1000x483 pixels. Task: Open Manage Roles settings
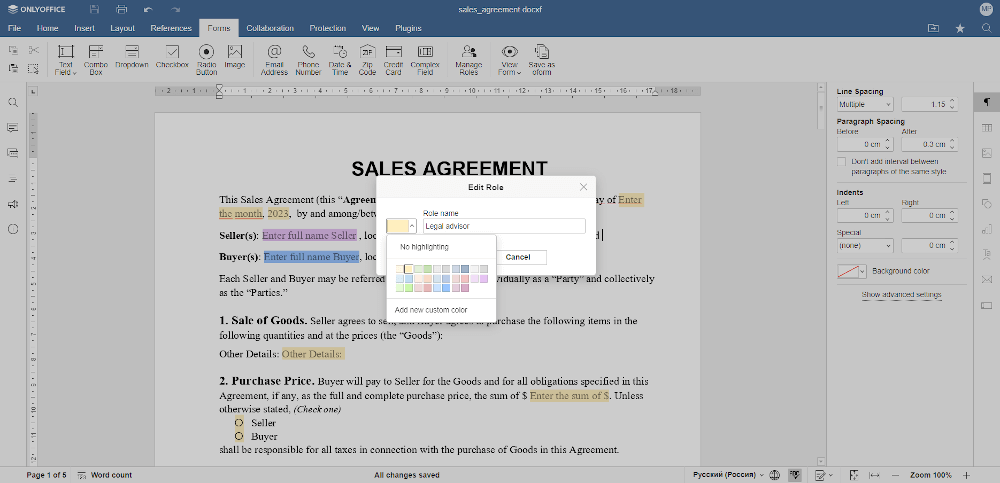pyautogui.click(x=468, y=55)
